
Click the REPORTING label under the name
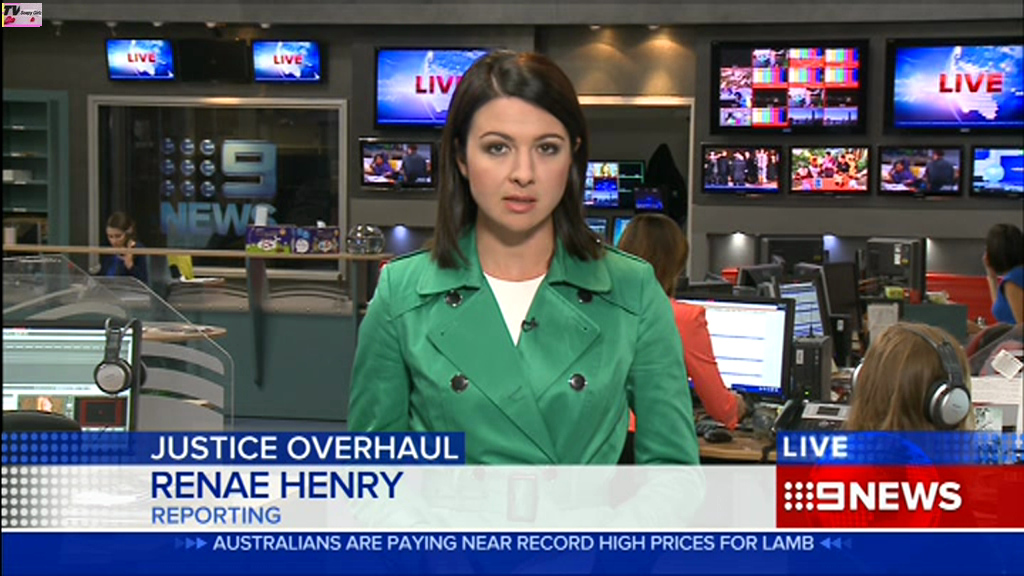(x=216, y=516)
